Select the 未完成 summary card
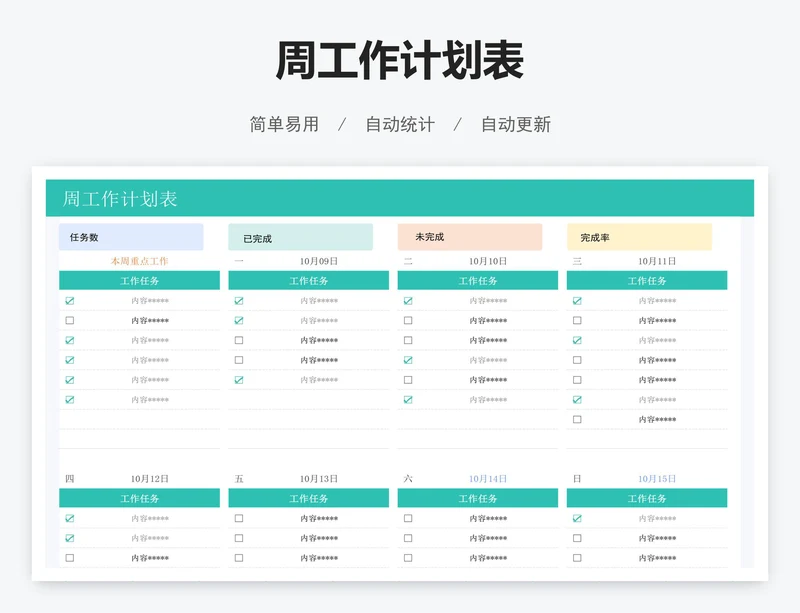Image resolution: width=800 pixels, height=613 pixels. 470,237
